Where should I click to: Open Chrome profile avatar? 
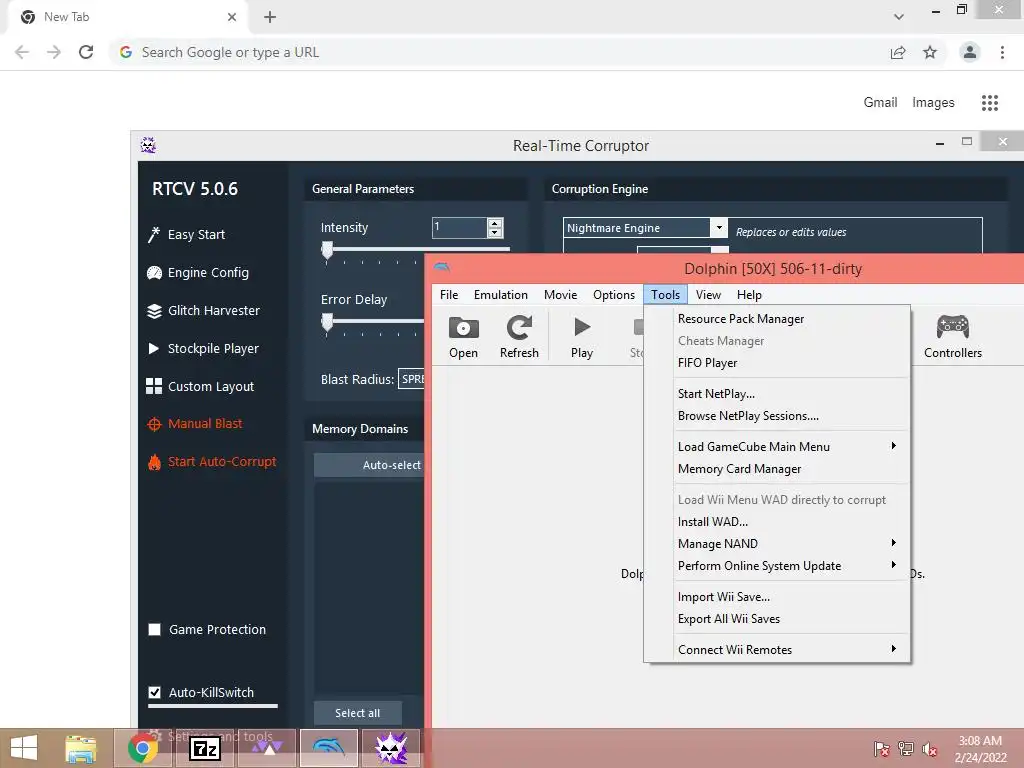tap(970, 52)
